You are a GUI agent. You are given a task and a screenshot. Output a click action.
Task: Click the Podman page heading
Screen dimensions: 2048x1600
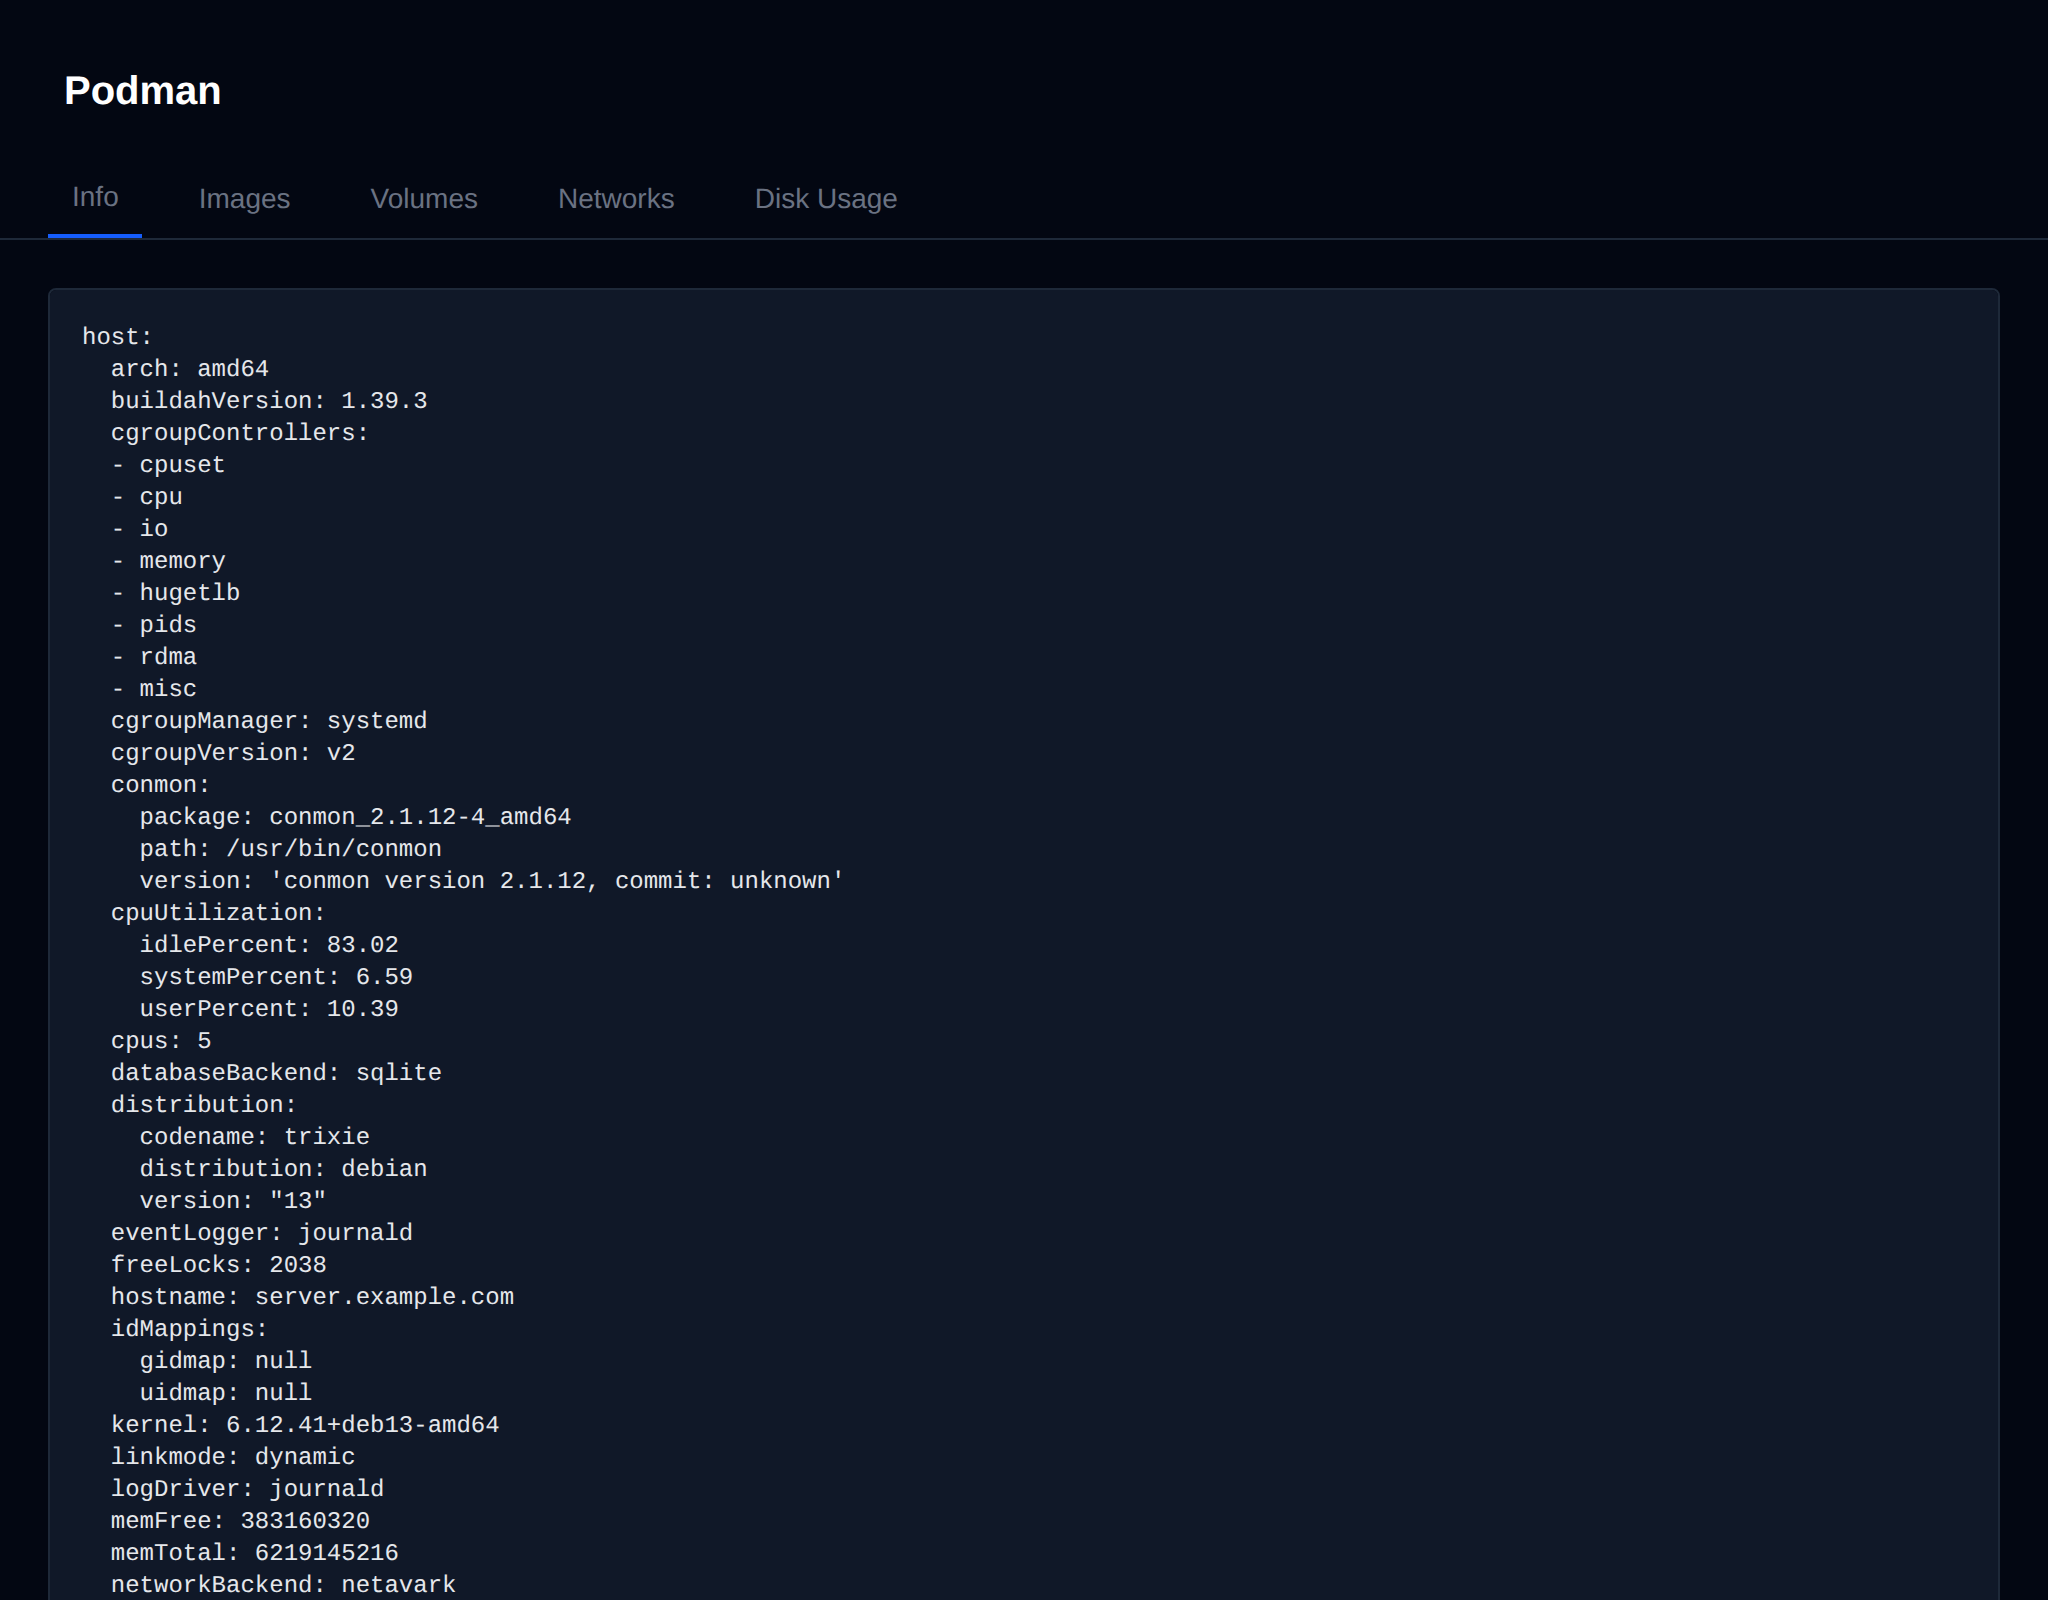[143, 91]
